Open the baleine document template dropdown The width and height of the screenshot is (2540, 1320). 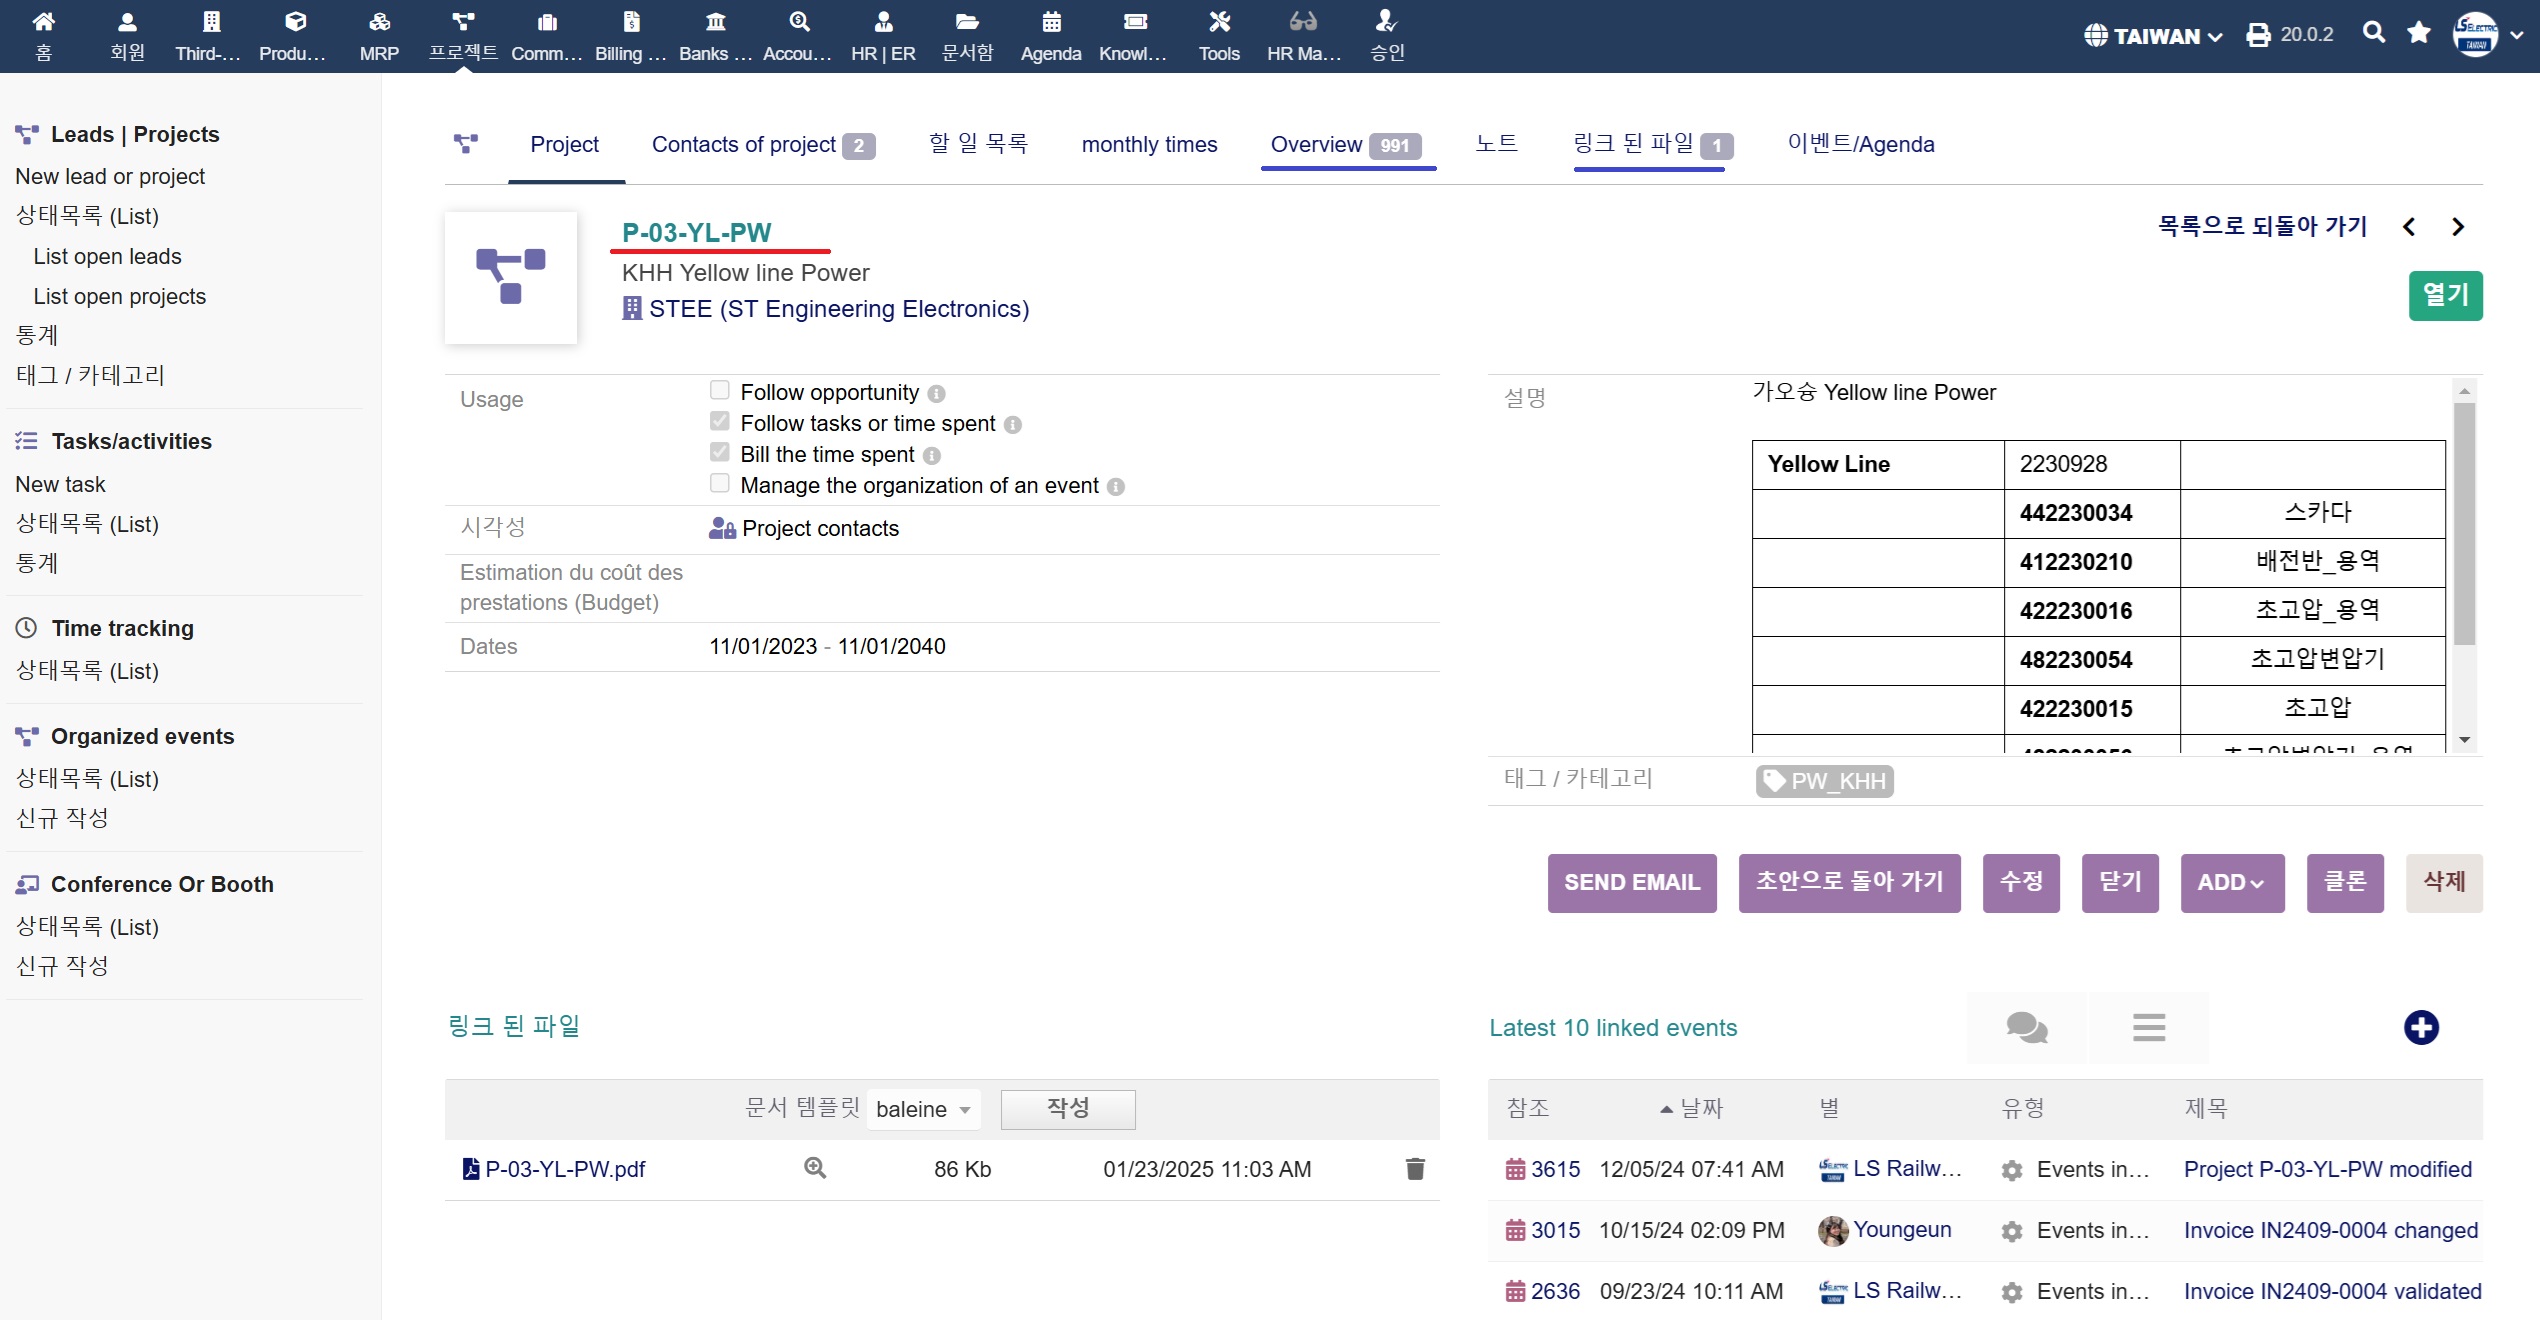(922, 1109)
